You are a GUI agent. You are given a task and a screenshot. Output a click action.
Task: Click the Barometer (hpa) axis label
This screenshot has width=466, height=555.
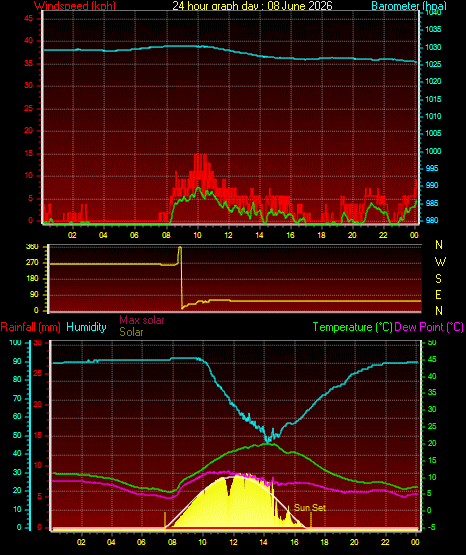pyautogui.click(x=409, y=6)
